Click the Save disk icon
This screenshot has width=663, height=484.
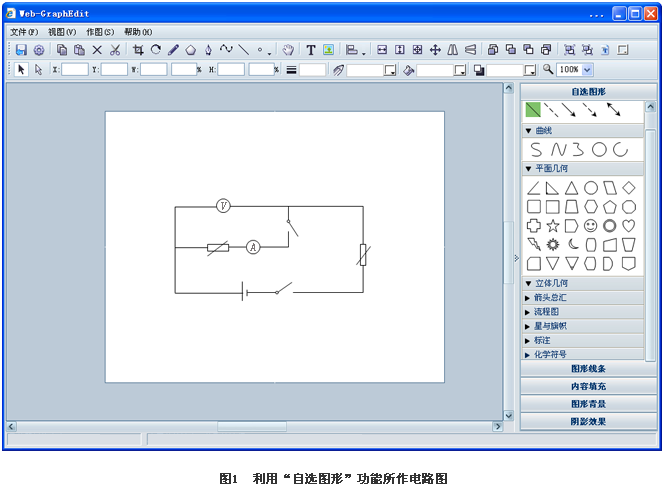(21, 50)
